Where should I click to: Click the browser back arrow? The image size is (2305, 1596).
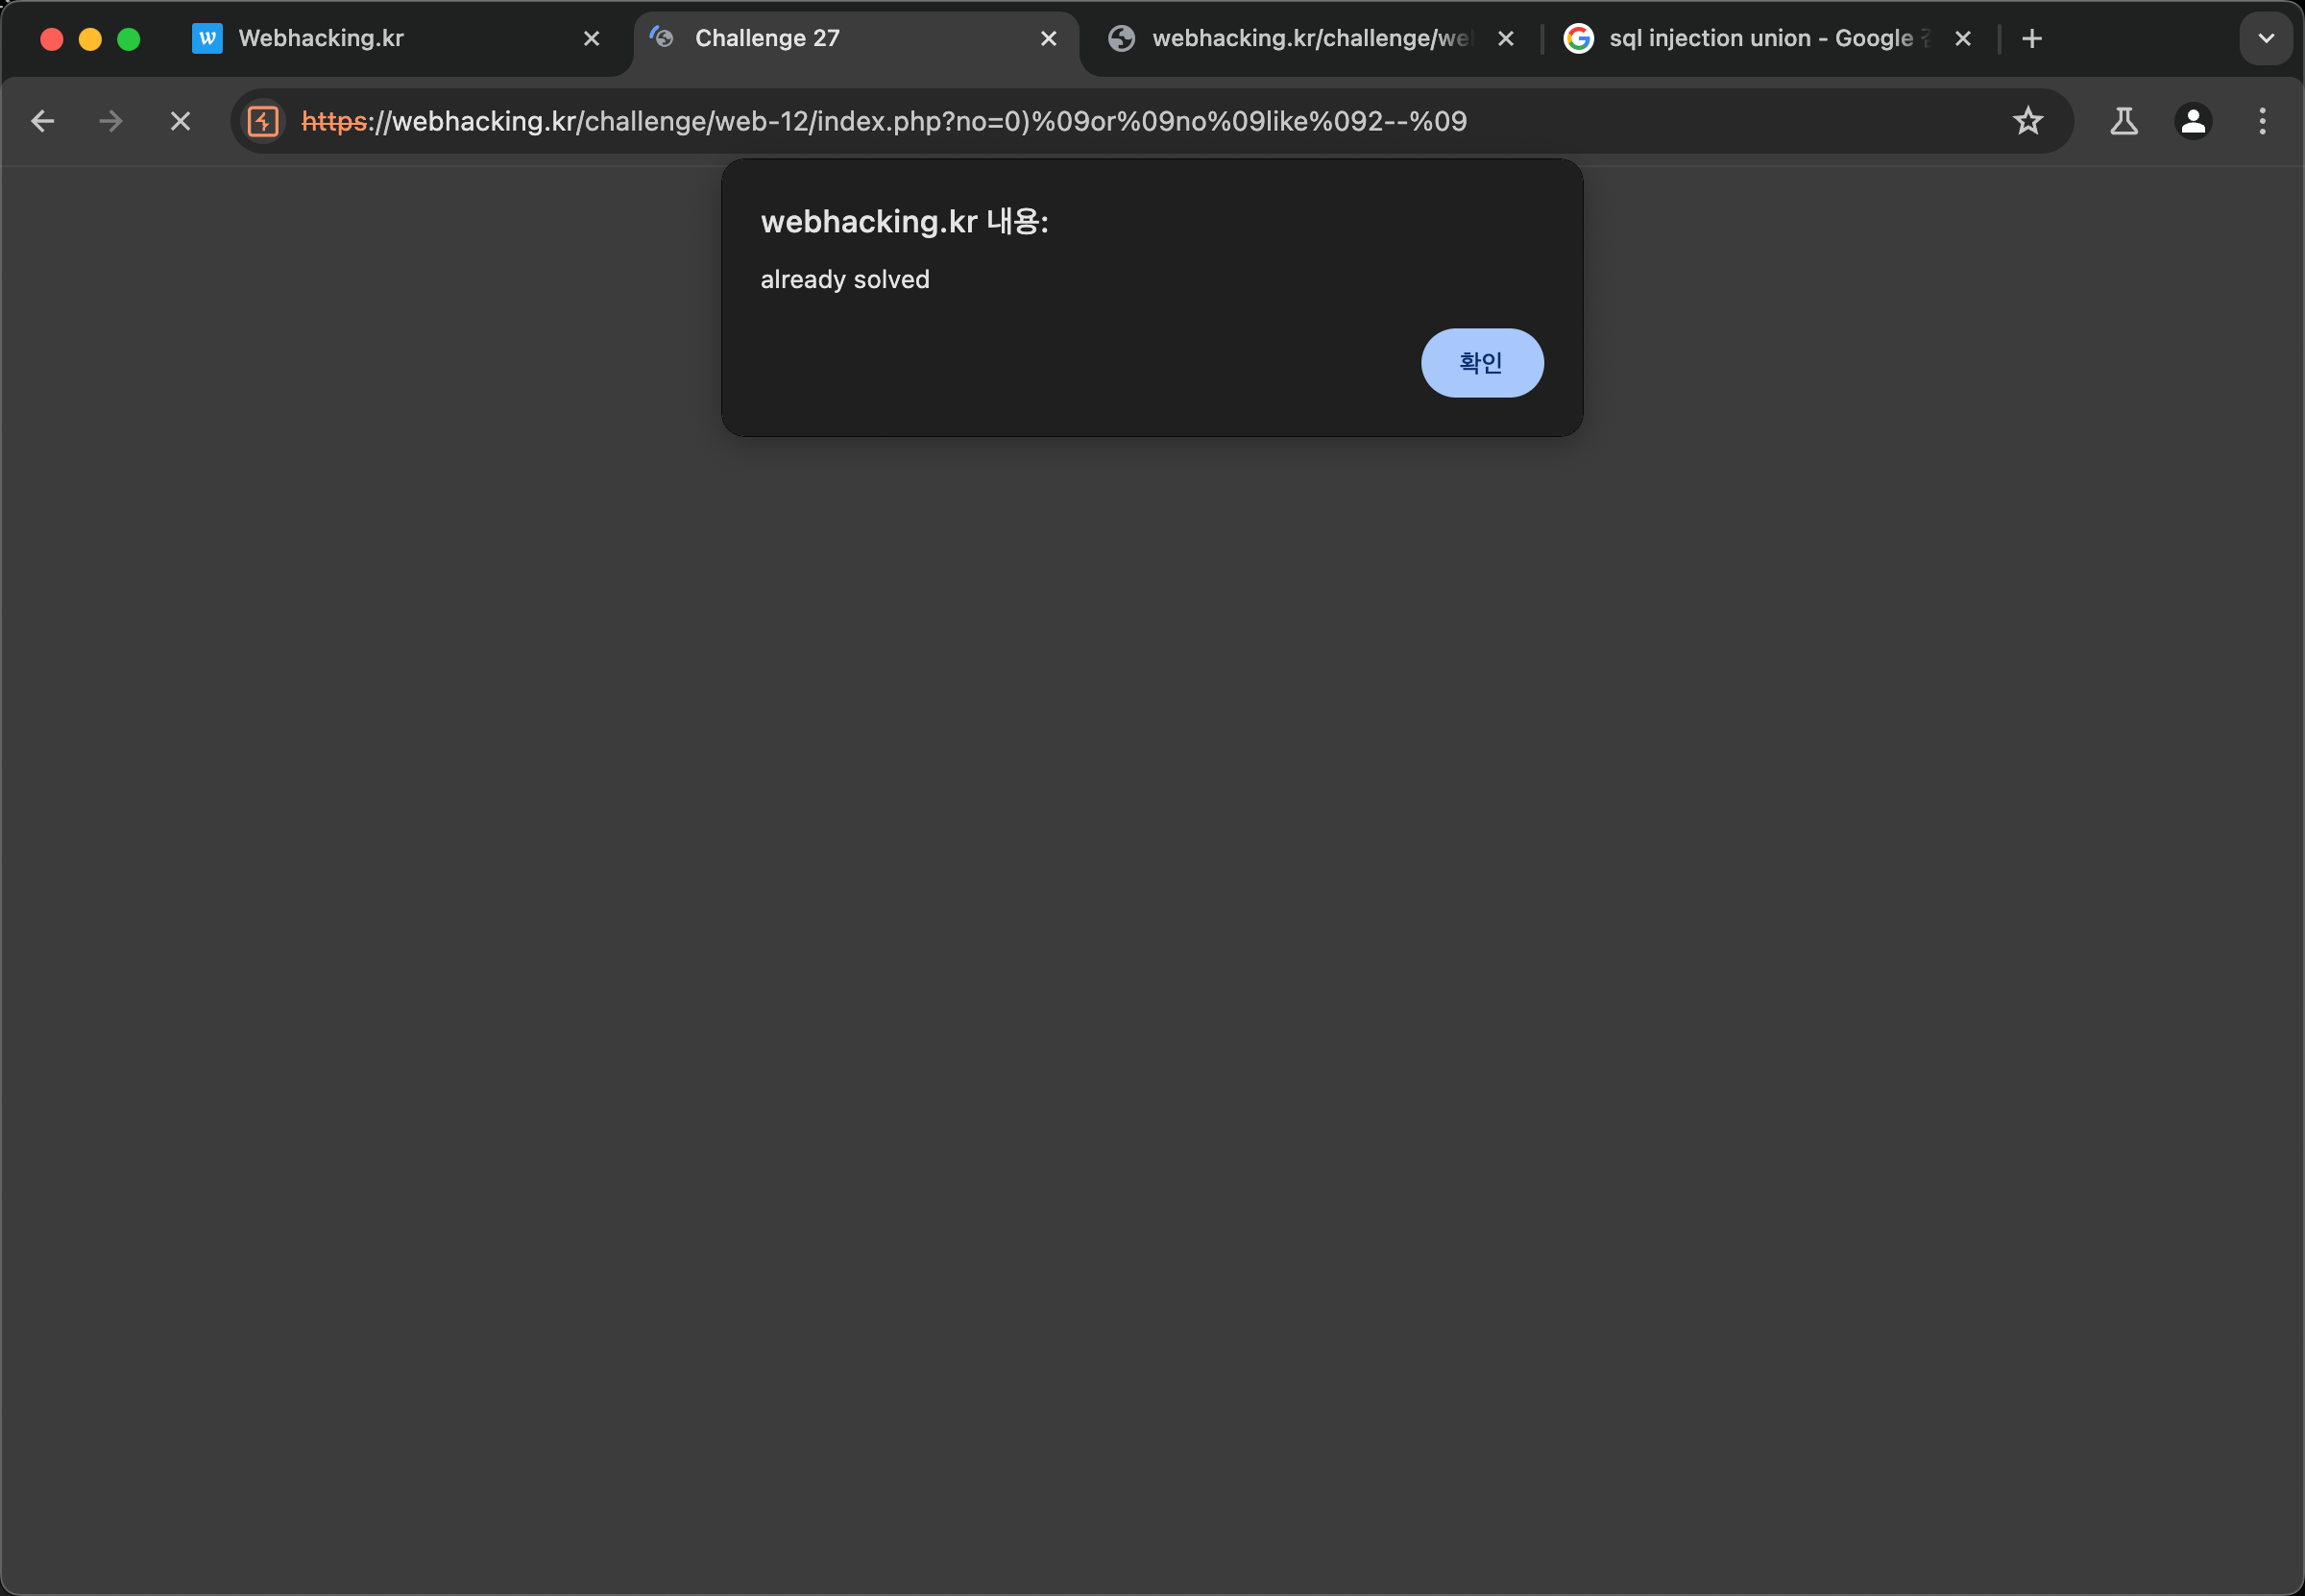[42, 122]
